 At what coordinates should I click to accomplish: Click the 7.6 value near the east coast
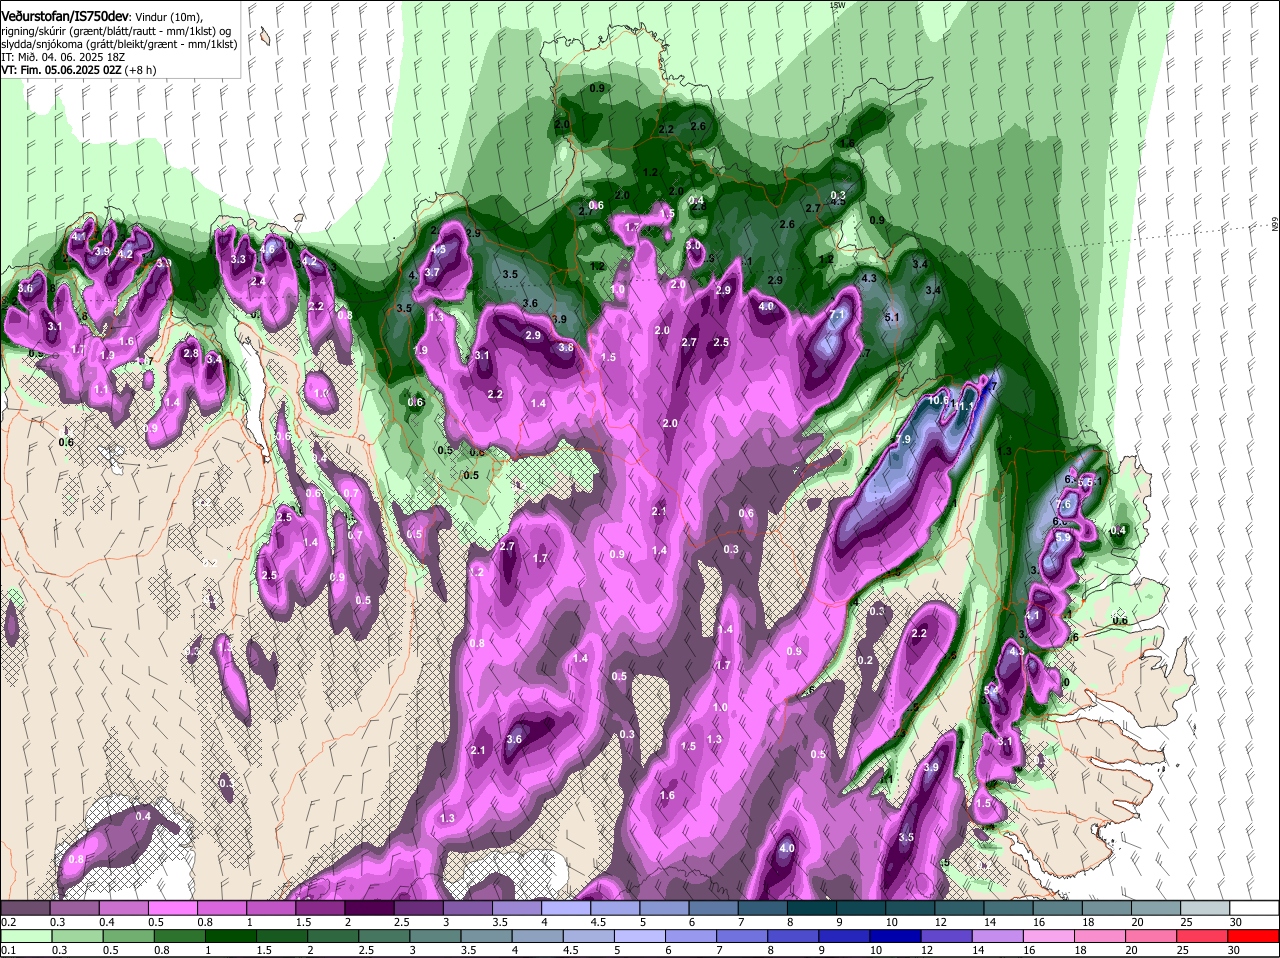(x=1063, y=505)
